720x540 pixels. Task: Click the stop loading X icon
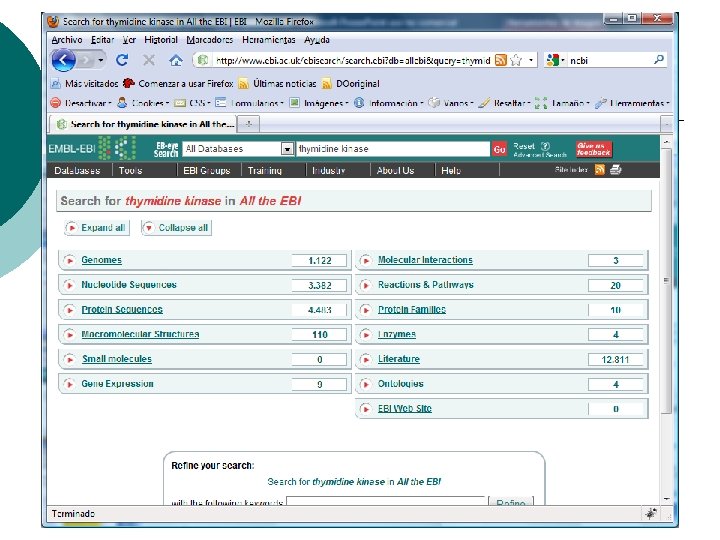point(148,60)
